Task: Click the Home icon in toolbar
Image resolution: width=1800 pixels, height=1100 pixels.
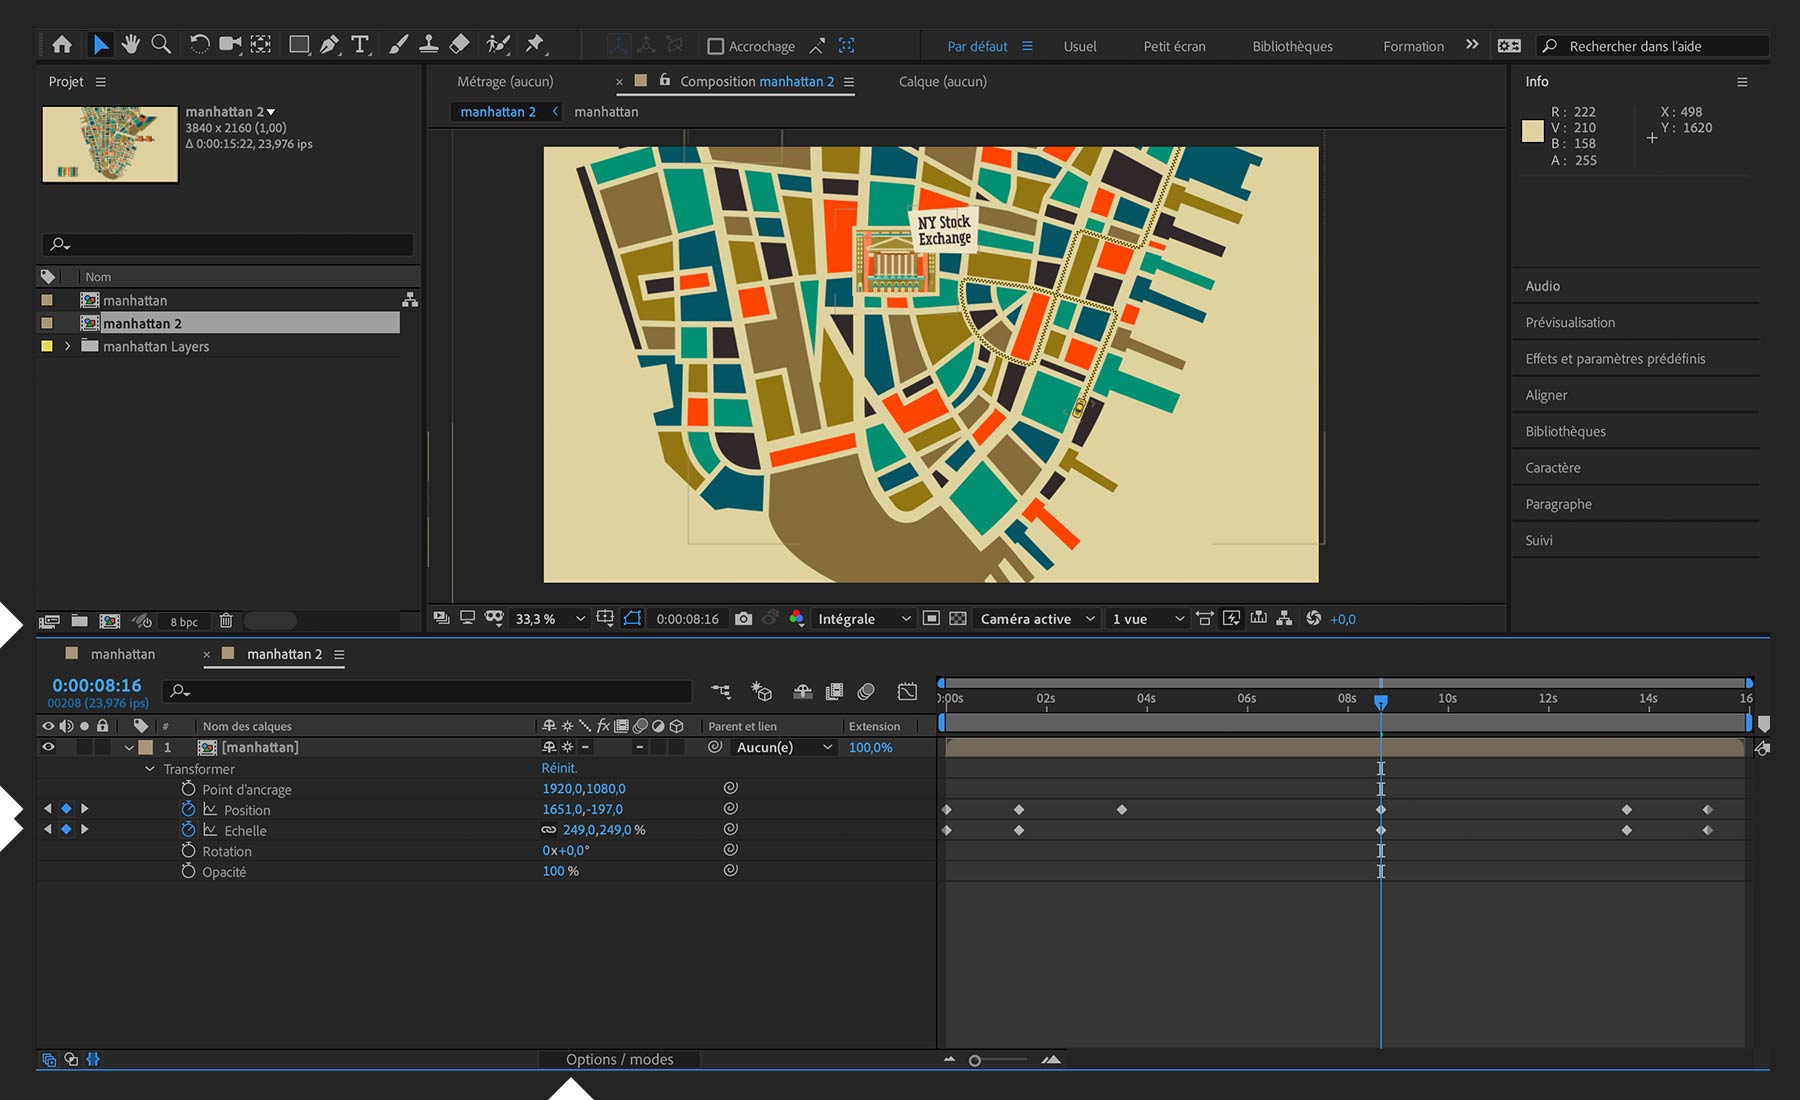Action: (x=62, y=44)
